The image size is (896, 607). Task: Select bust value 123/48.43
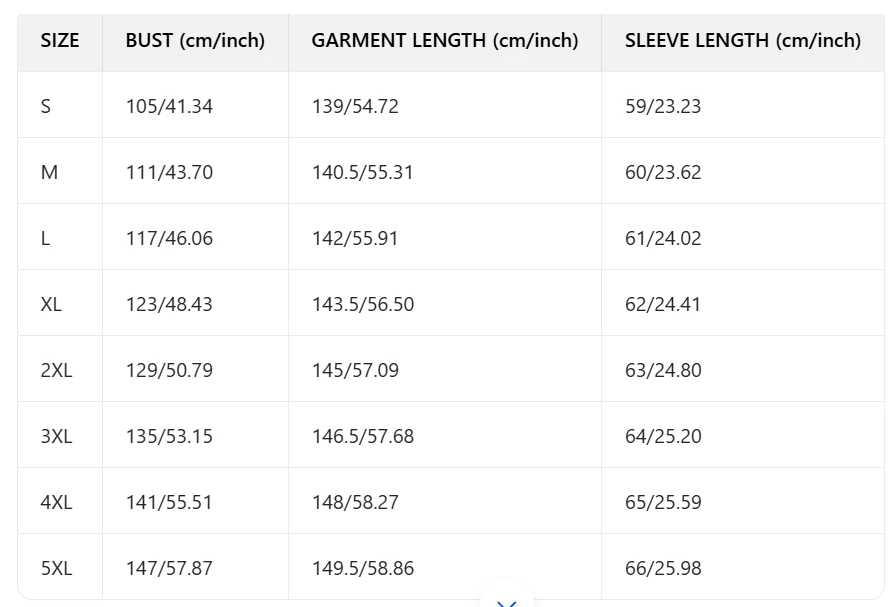pos(169,304)
